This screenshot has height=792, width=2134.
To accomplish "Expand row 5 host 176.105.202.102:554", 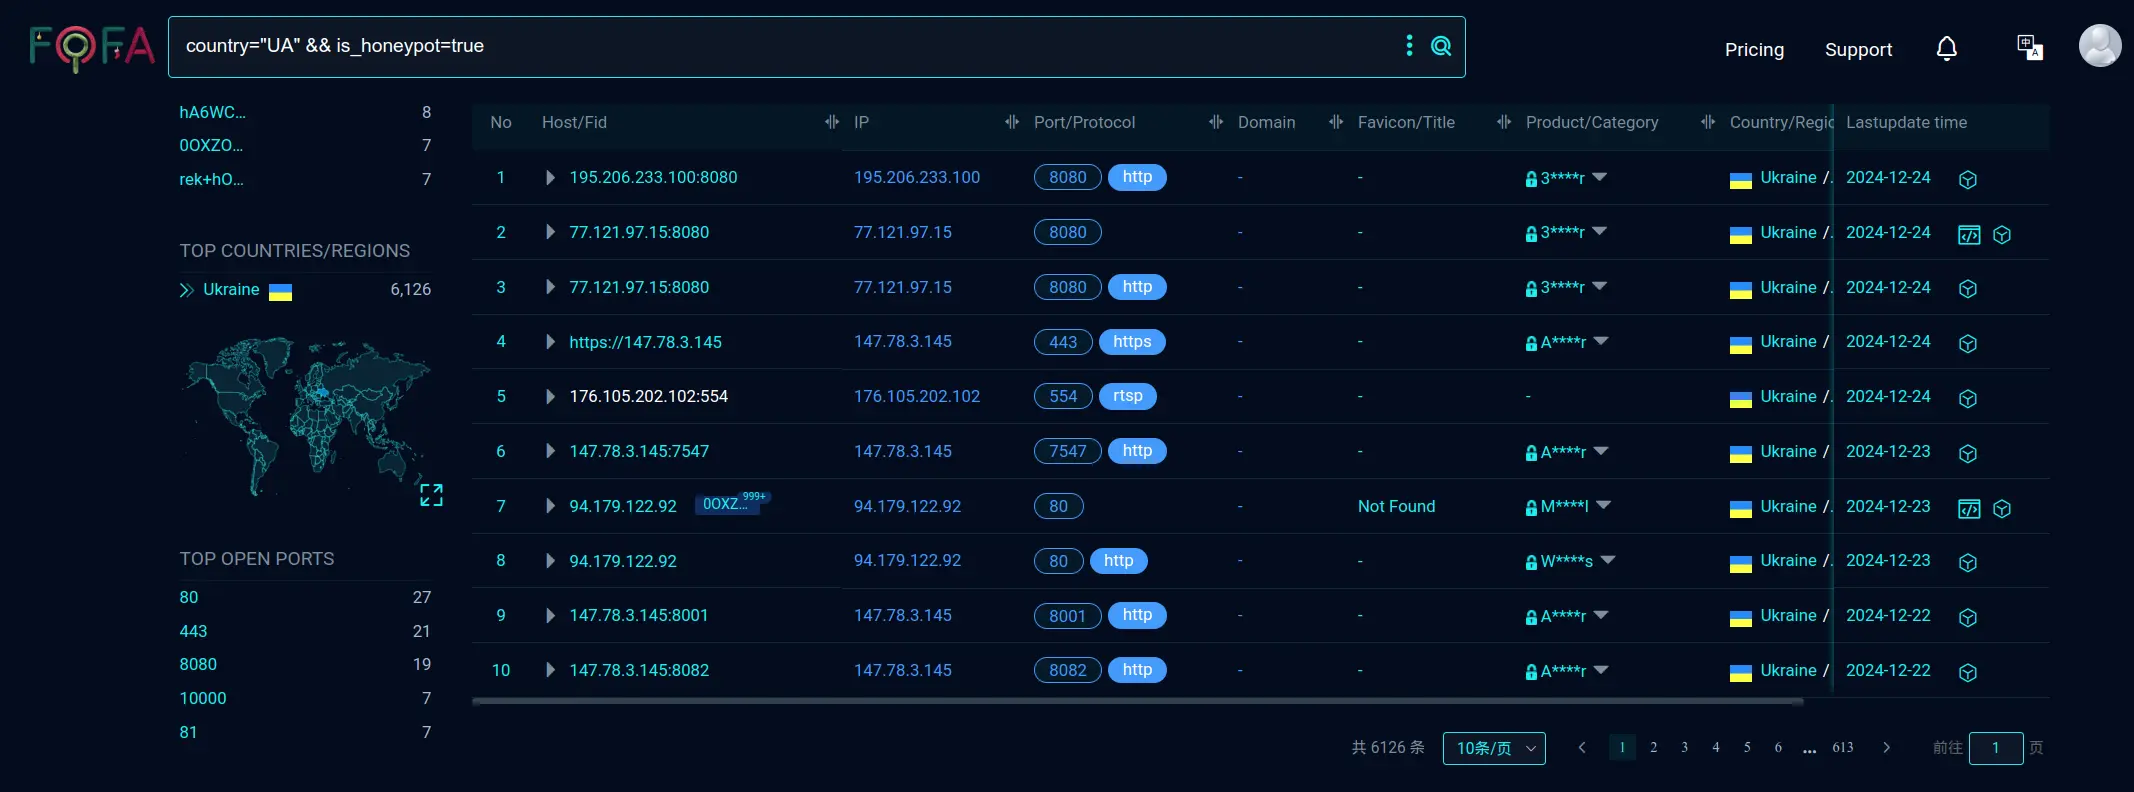I will (x=550, y=397).
